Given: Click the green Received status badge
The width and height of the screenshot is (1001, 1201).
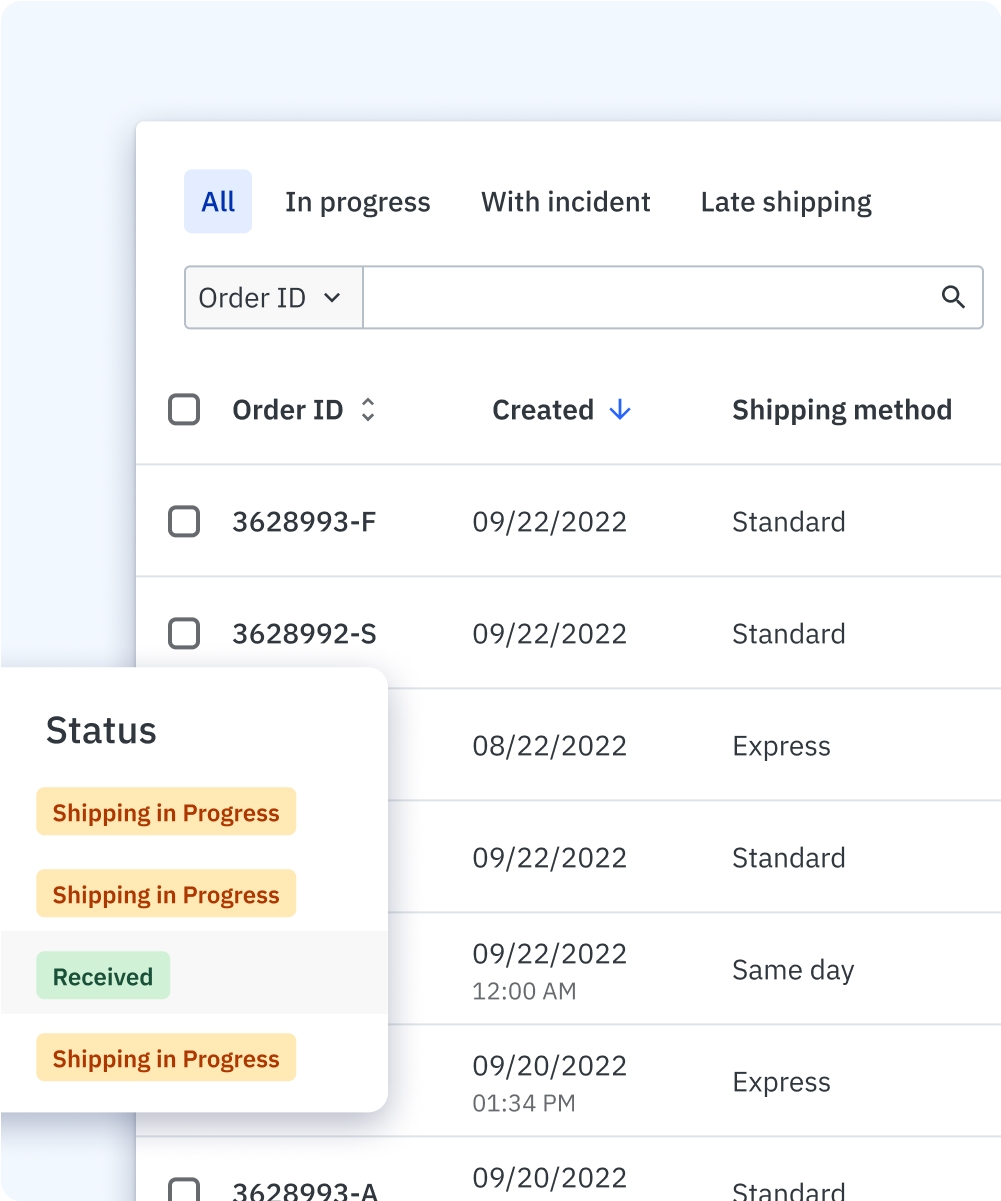Looking at the screenshot, I should [x=103, y=976].
